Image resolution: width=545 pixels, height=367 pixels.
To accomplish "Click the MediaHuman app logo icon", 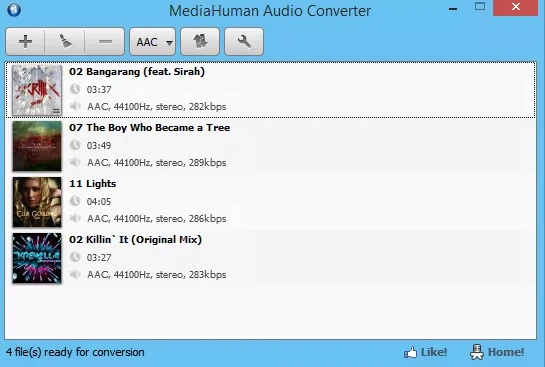I will click(x=14, y=9).
